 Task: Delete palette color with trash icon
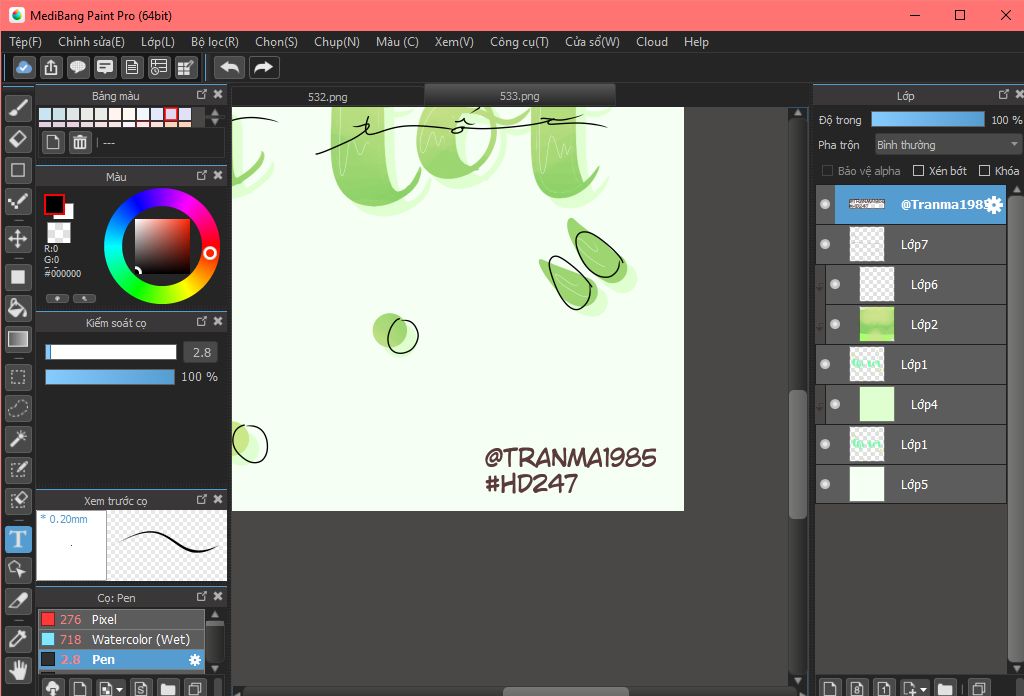[x=80, y=142]
